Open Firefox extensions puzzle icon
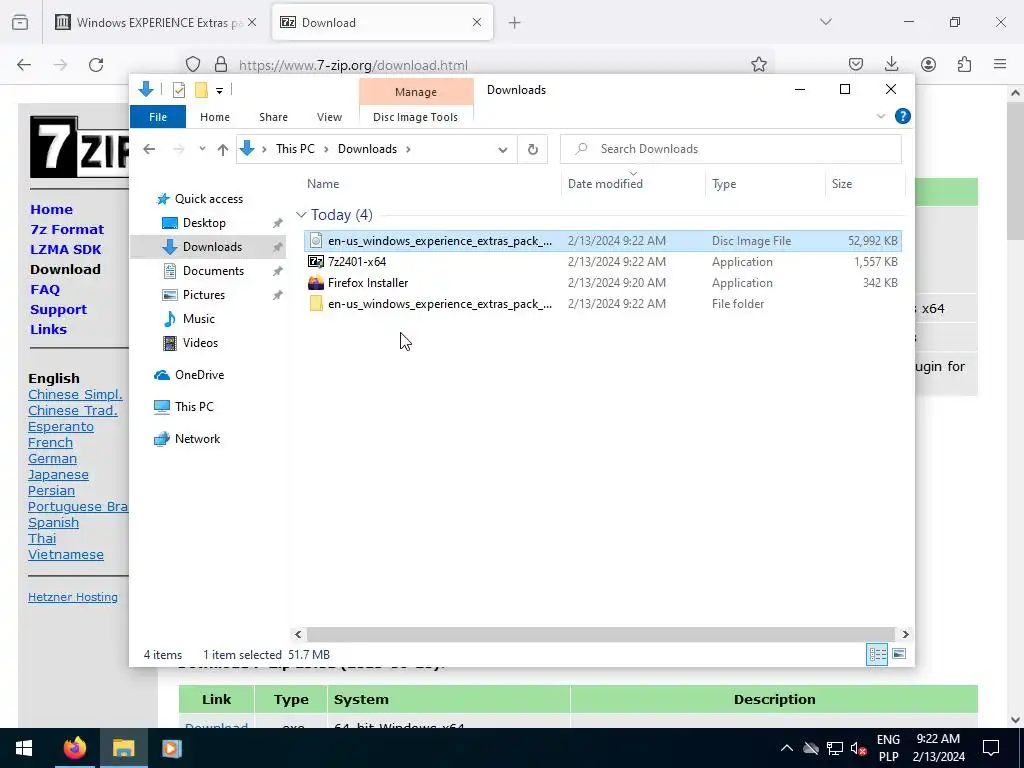This screenshot has height=768, width=1024. click(964, 64)
